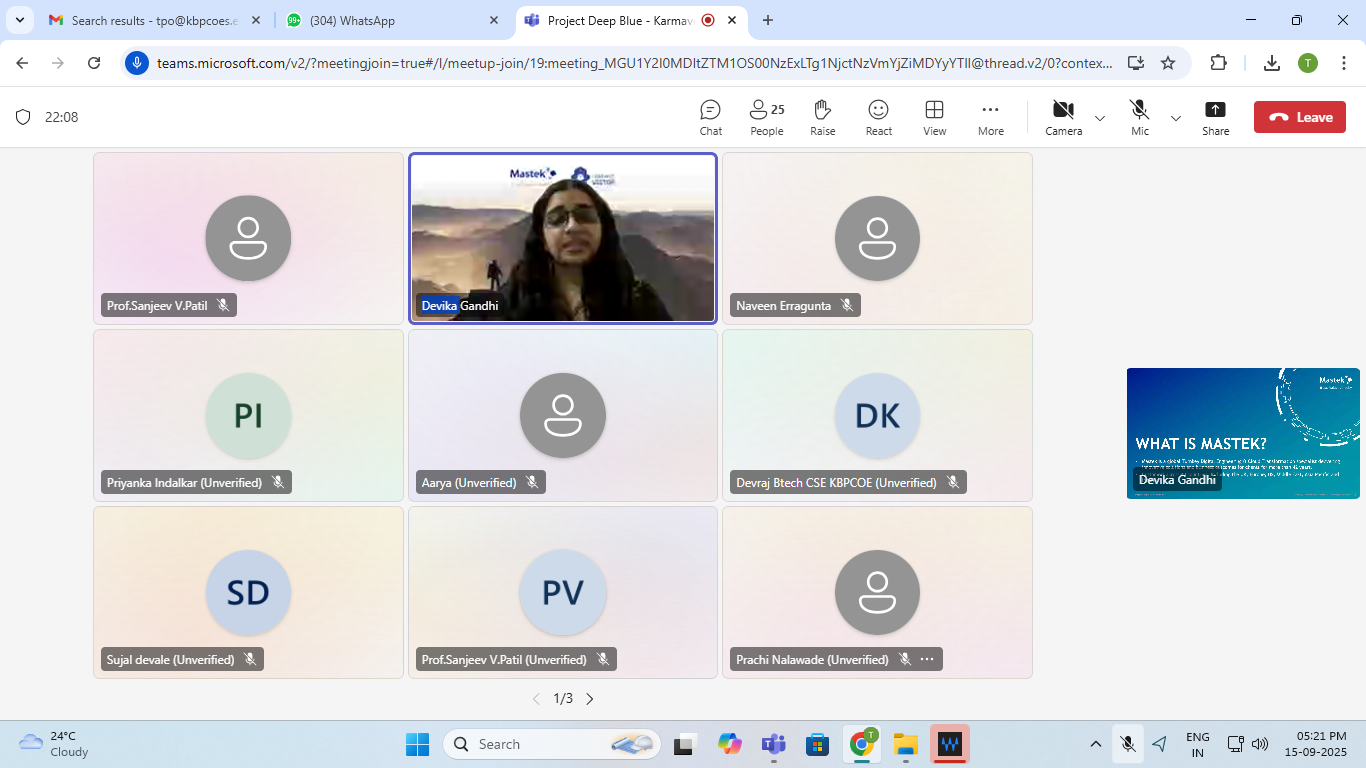1366x768 pixels.
Task: Open More meeting options
Action: [x=990, y=117]
